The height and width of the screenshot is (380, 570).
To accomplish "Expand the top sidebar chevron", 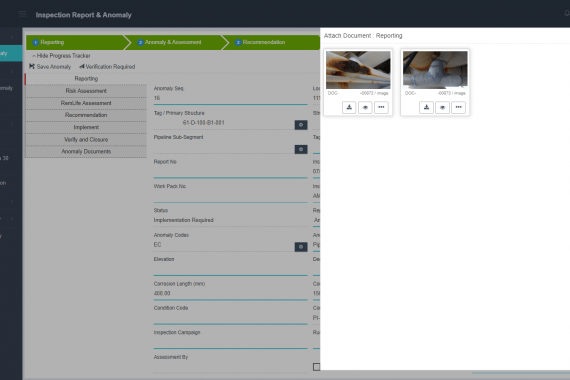I will tap(12, 37).
